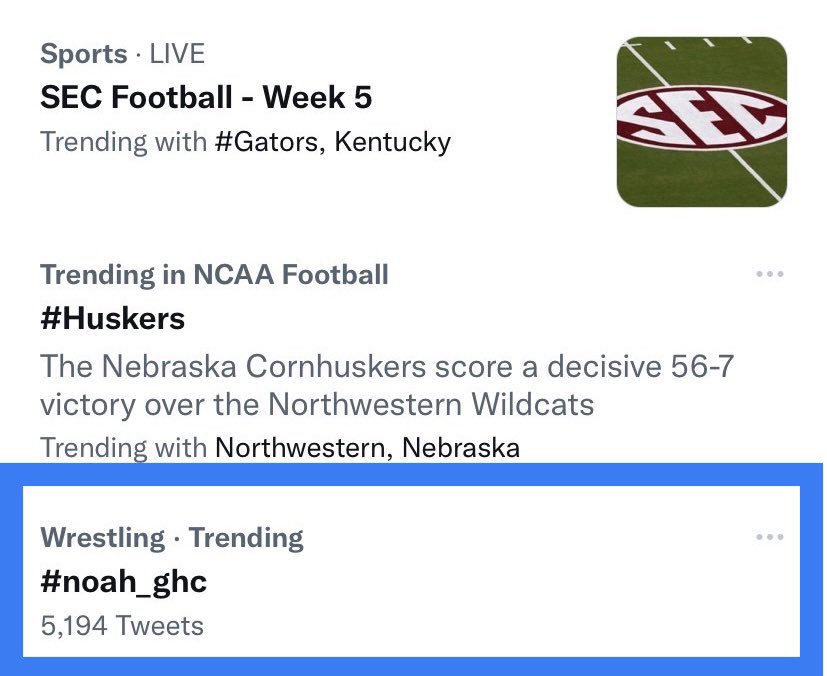Screen dimensions: 827x676
Task: Tap the LIVE indicator beside Sports
Action: [x=177, y=54]
